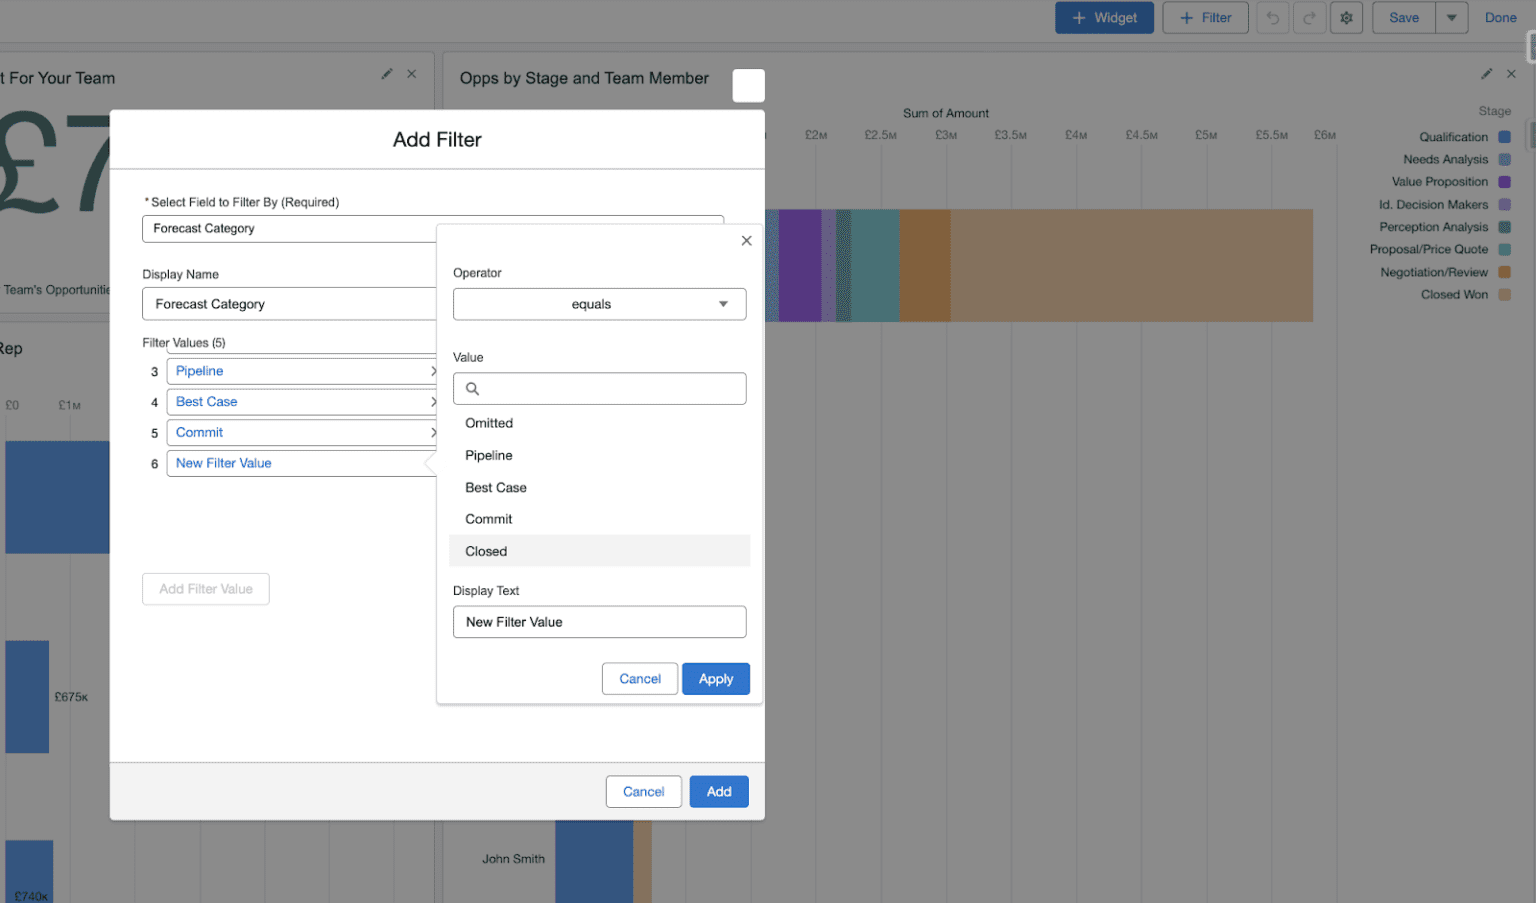
Task: Click the Qualification legend color square
Action: coord(1504,137)
